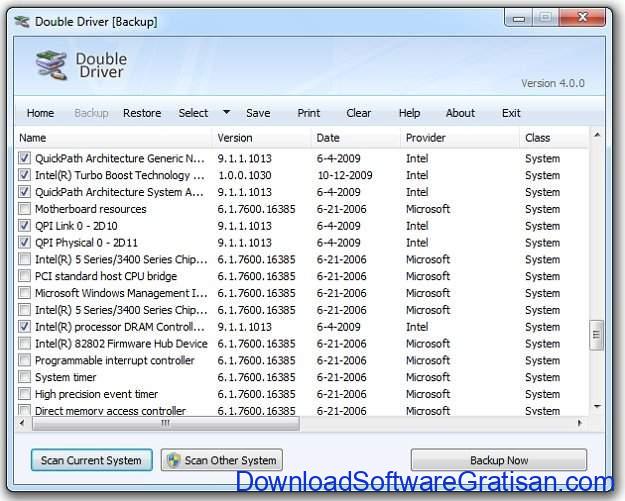Click the shield icon on Scan Other System

tap(174, 460)
